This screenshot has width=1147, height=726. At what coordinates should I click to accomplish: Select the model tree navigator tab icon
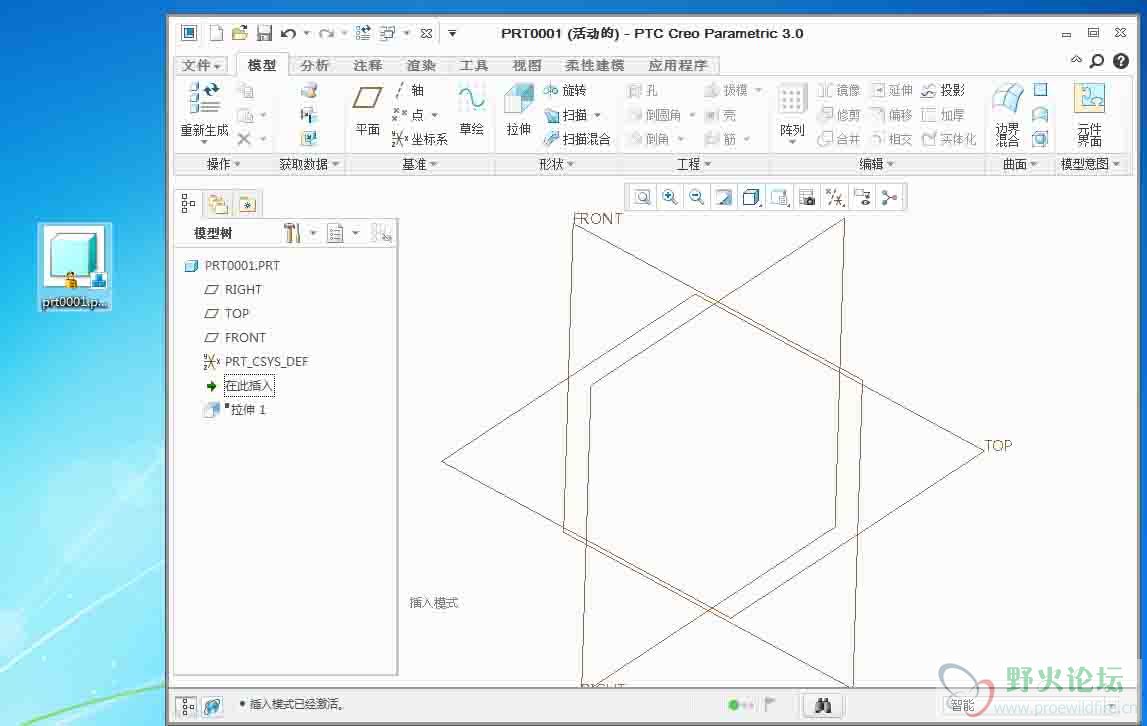(189, 203)
